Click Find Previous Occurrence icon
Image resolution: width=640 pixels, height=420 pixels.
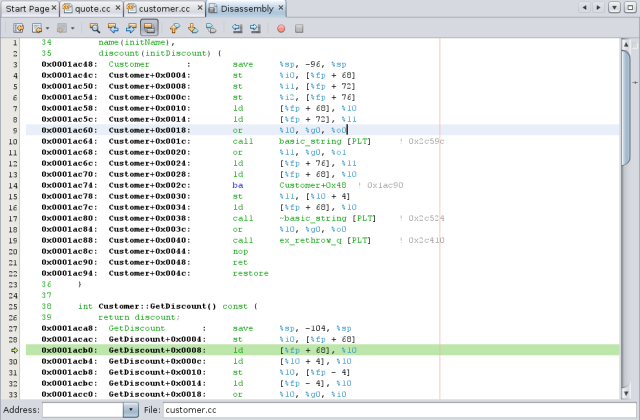click(x=113, y=28)
